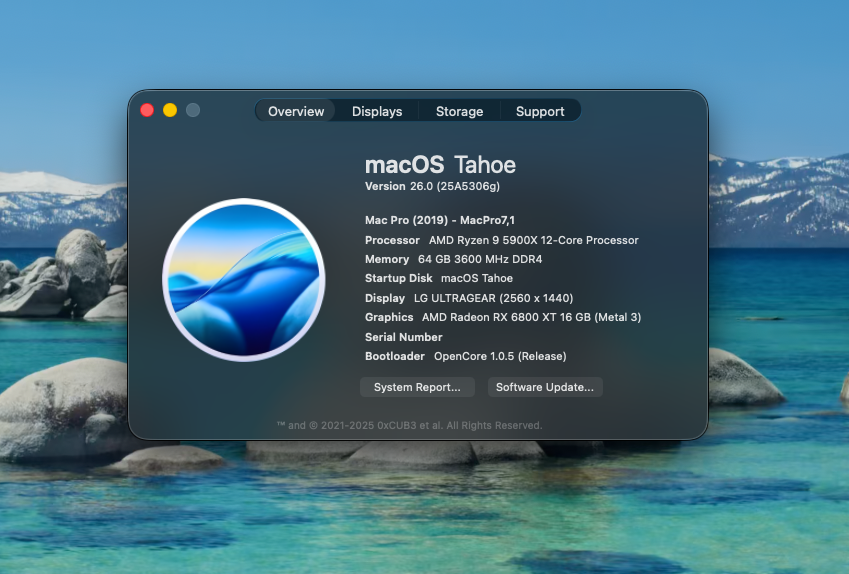
Task: Click the Memory label
Action: [x=387, y=259]
